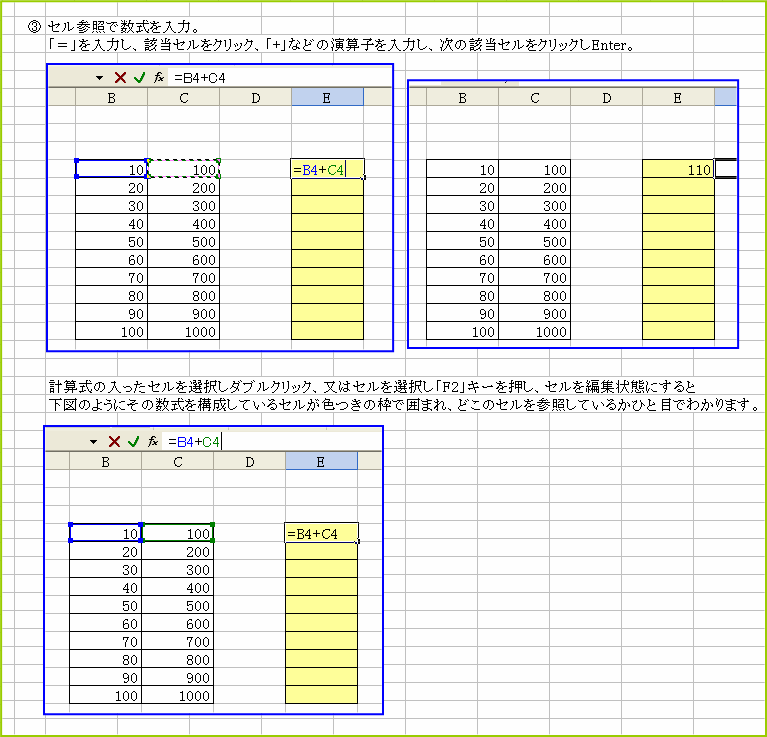Select column C header in upper-left example

(x=183, y=97)
